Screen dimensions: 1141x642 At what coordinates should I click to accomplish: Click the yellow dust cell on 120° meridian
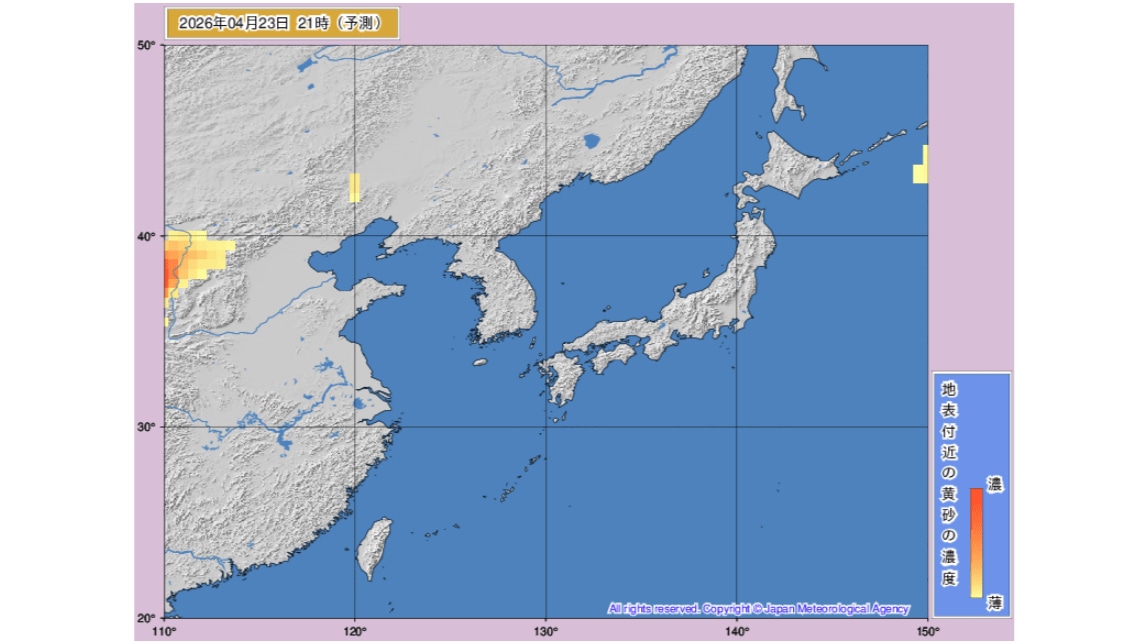tap(355, 187)
